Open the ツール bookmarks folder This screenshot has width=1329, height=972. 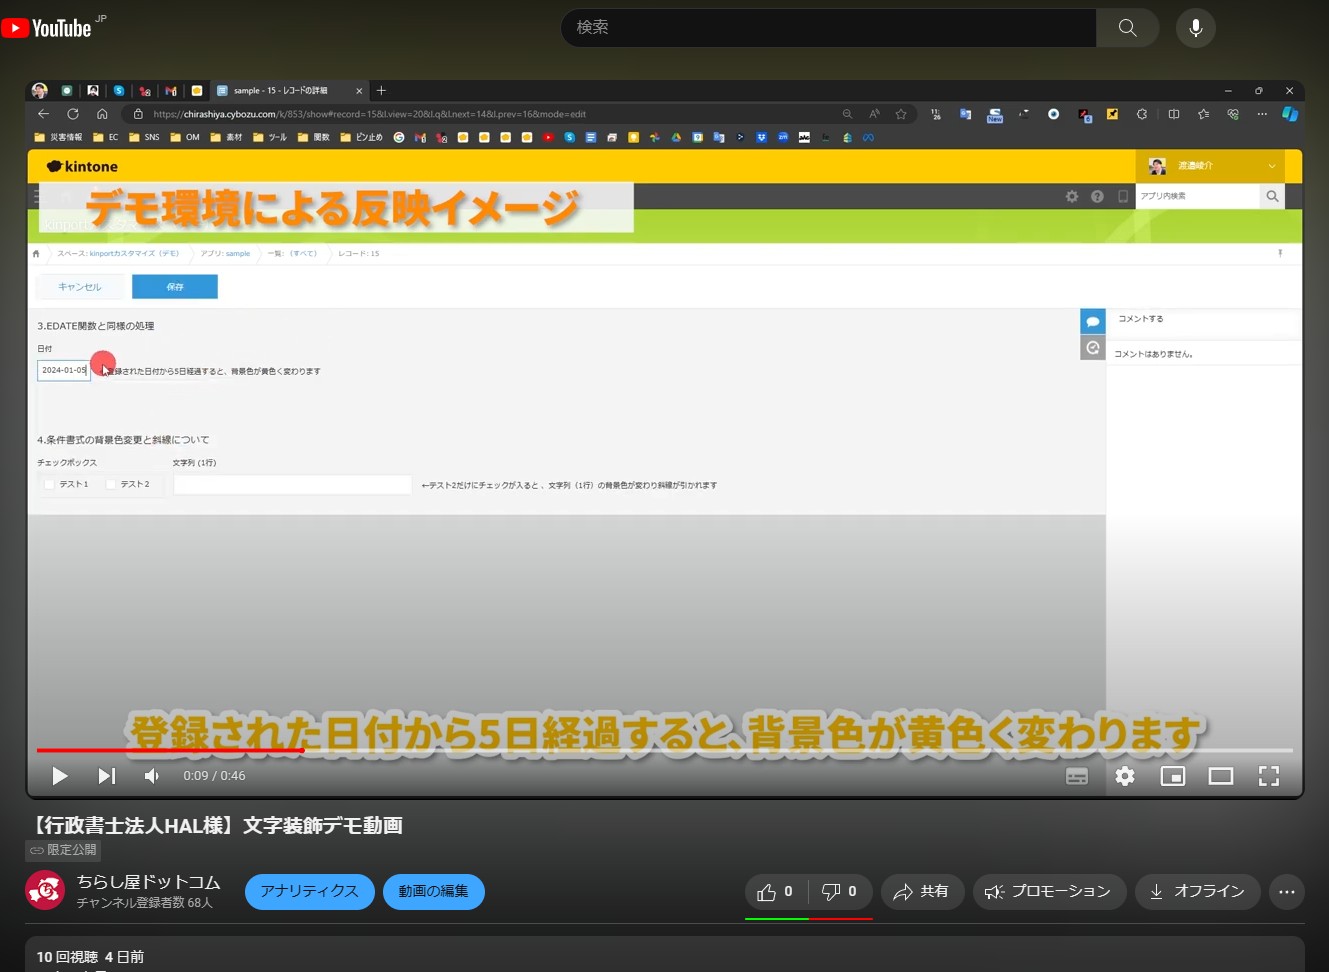(270, 137)
